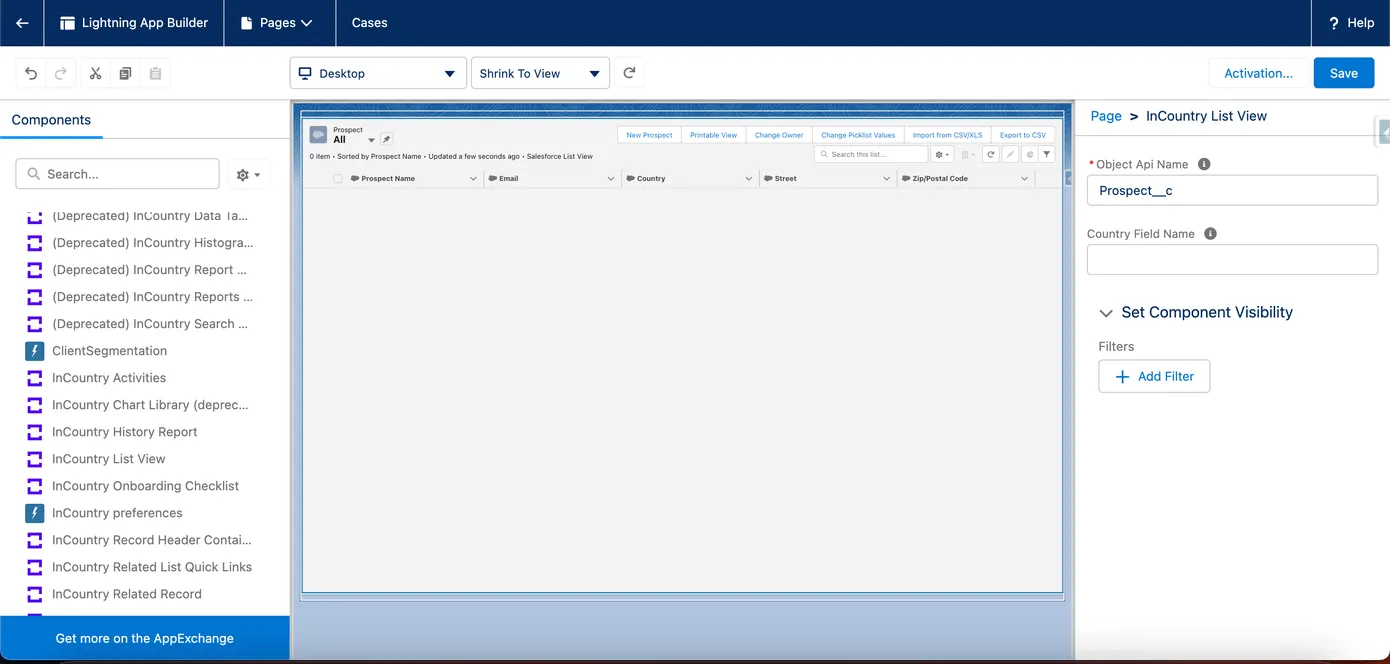Go back with the left arrow
Viewport: 1390px width, 664px height.
click(22, 23)
